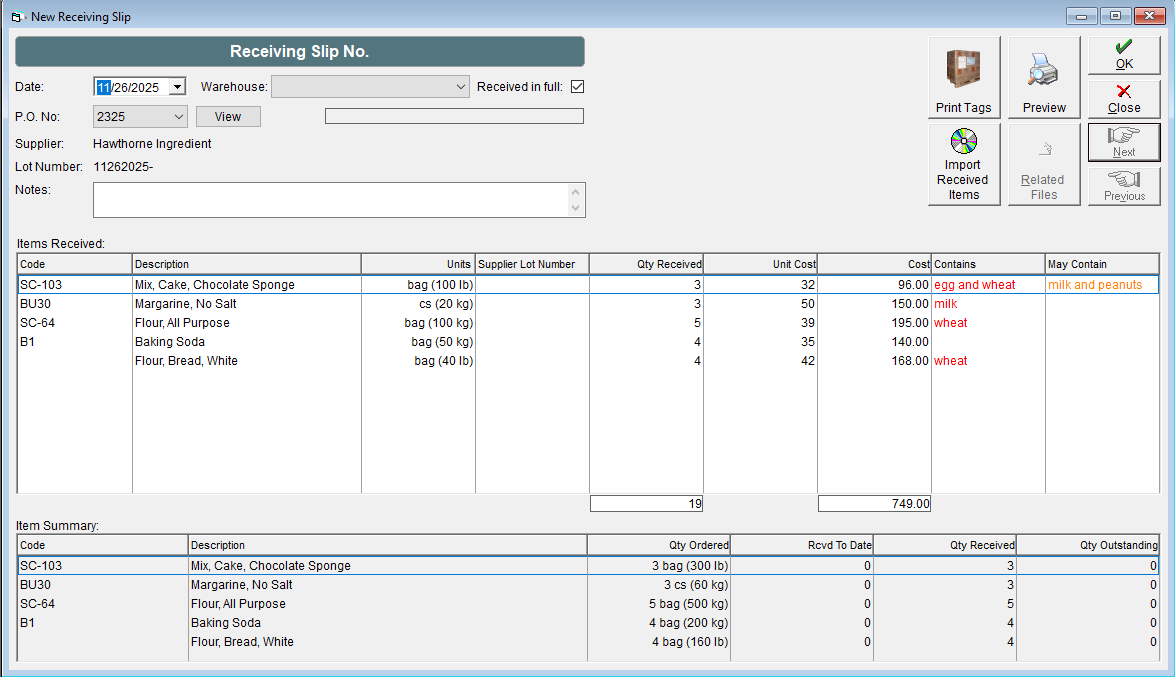Open the P.O. No dropdown list
The width and height of the screenshot is (1175, 677).
click(178, 117)
